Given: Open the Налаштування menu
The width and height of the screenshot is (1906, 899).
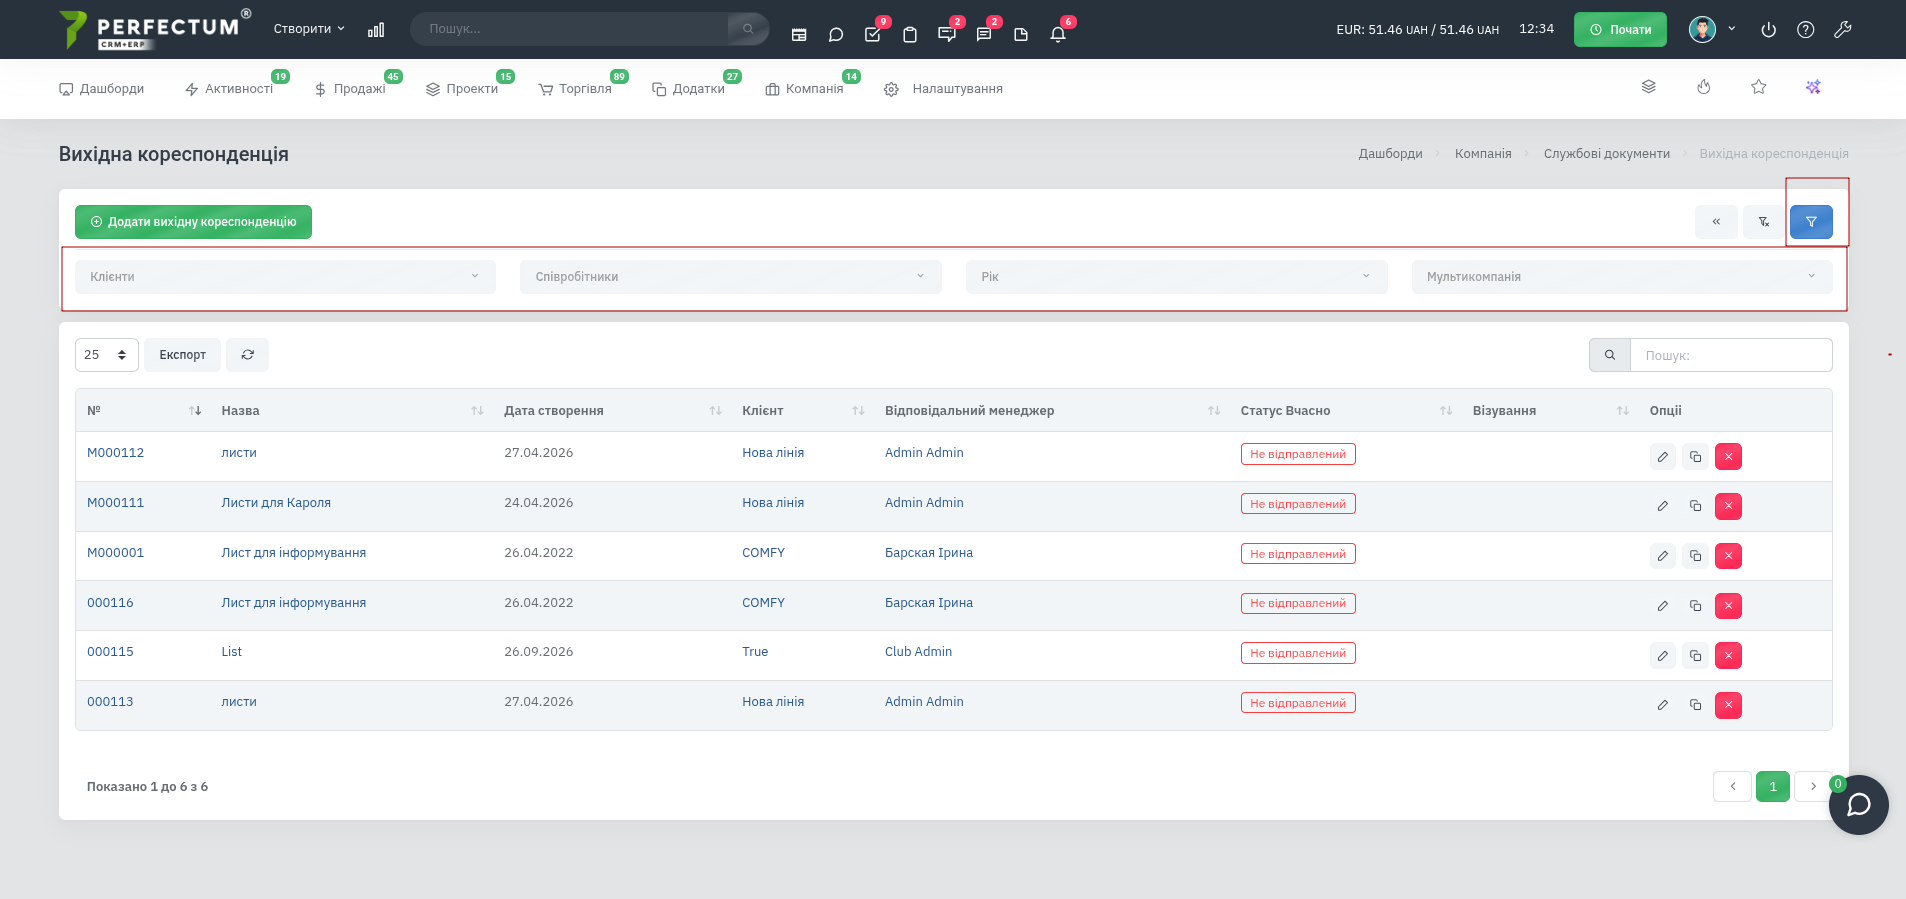Looking at the screenshot, I should (x=943, y=89).
